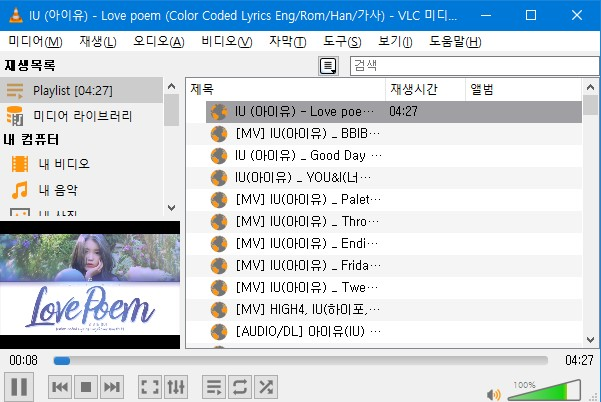Toggle loop repeat mode
Screen dimensions: 601x402
coord(240,387)
